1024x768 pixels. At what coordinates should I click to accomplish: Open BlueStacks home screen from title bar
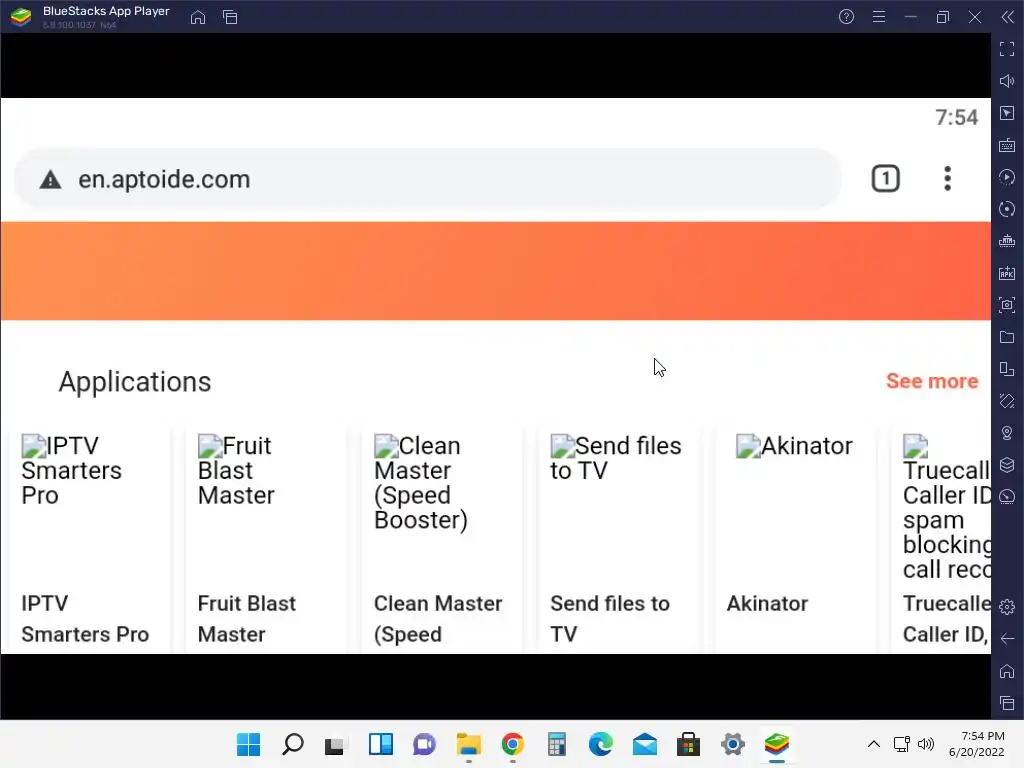point(198,17)
